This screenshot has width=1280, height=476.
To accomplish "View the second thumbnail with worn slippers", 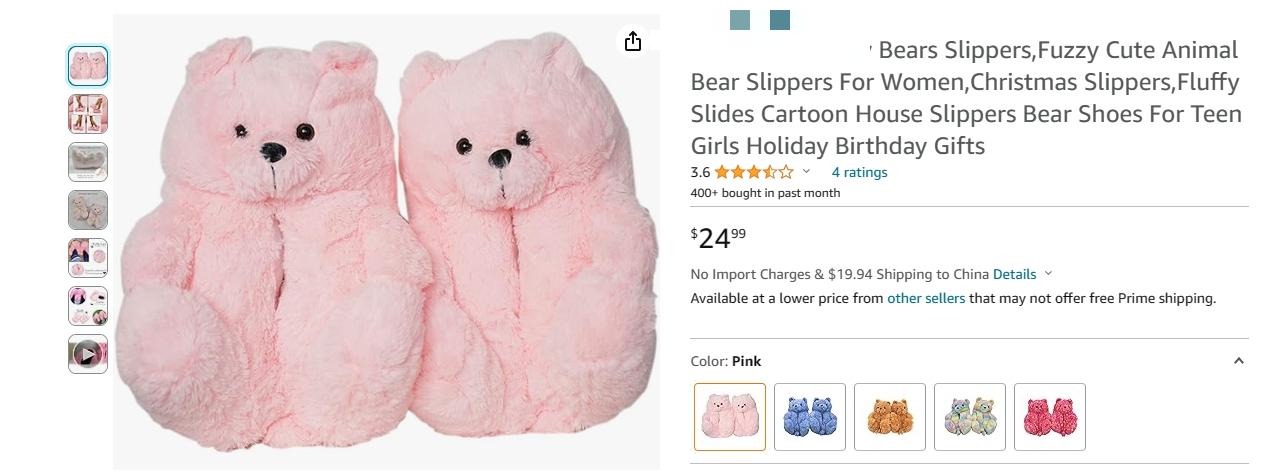I will [88, 114].
